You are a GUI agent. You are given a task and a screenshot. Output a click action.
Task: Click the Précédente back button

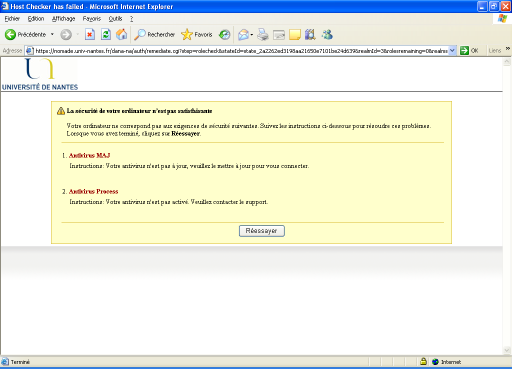click(25, 34)
